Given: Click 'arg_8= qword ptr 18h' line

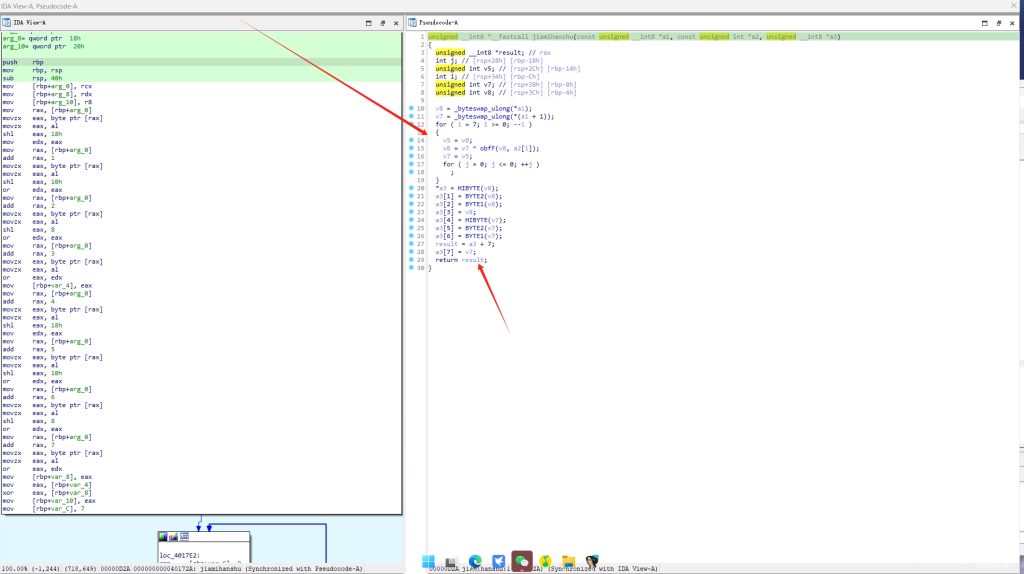Looking at the screenshot, I should (42, 39).
